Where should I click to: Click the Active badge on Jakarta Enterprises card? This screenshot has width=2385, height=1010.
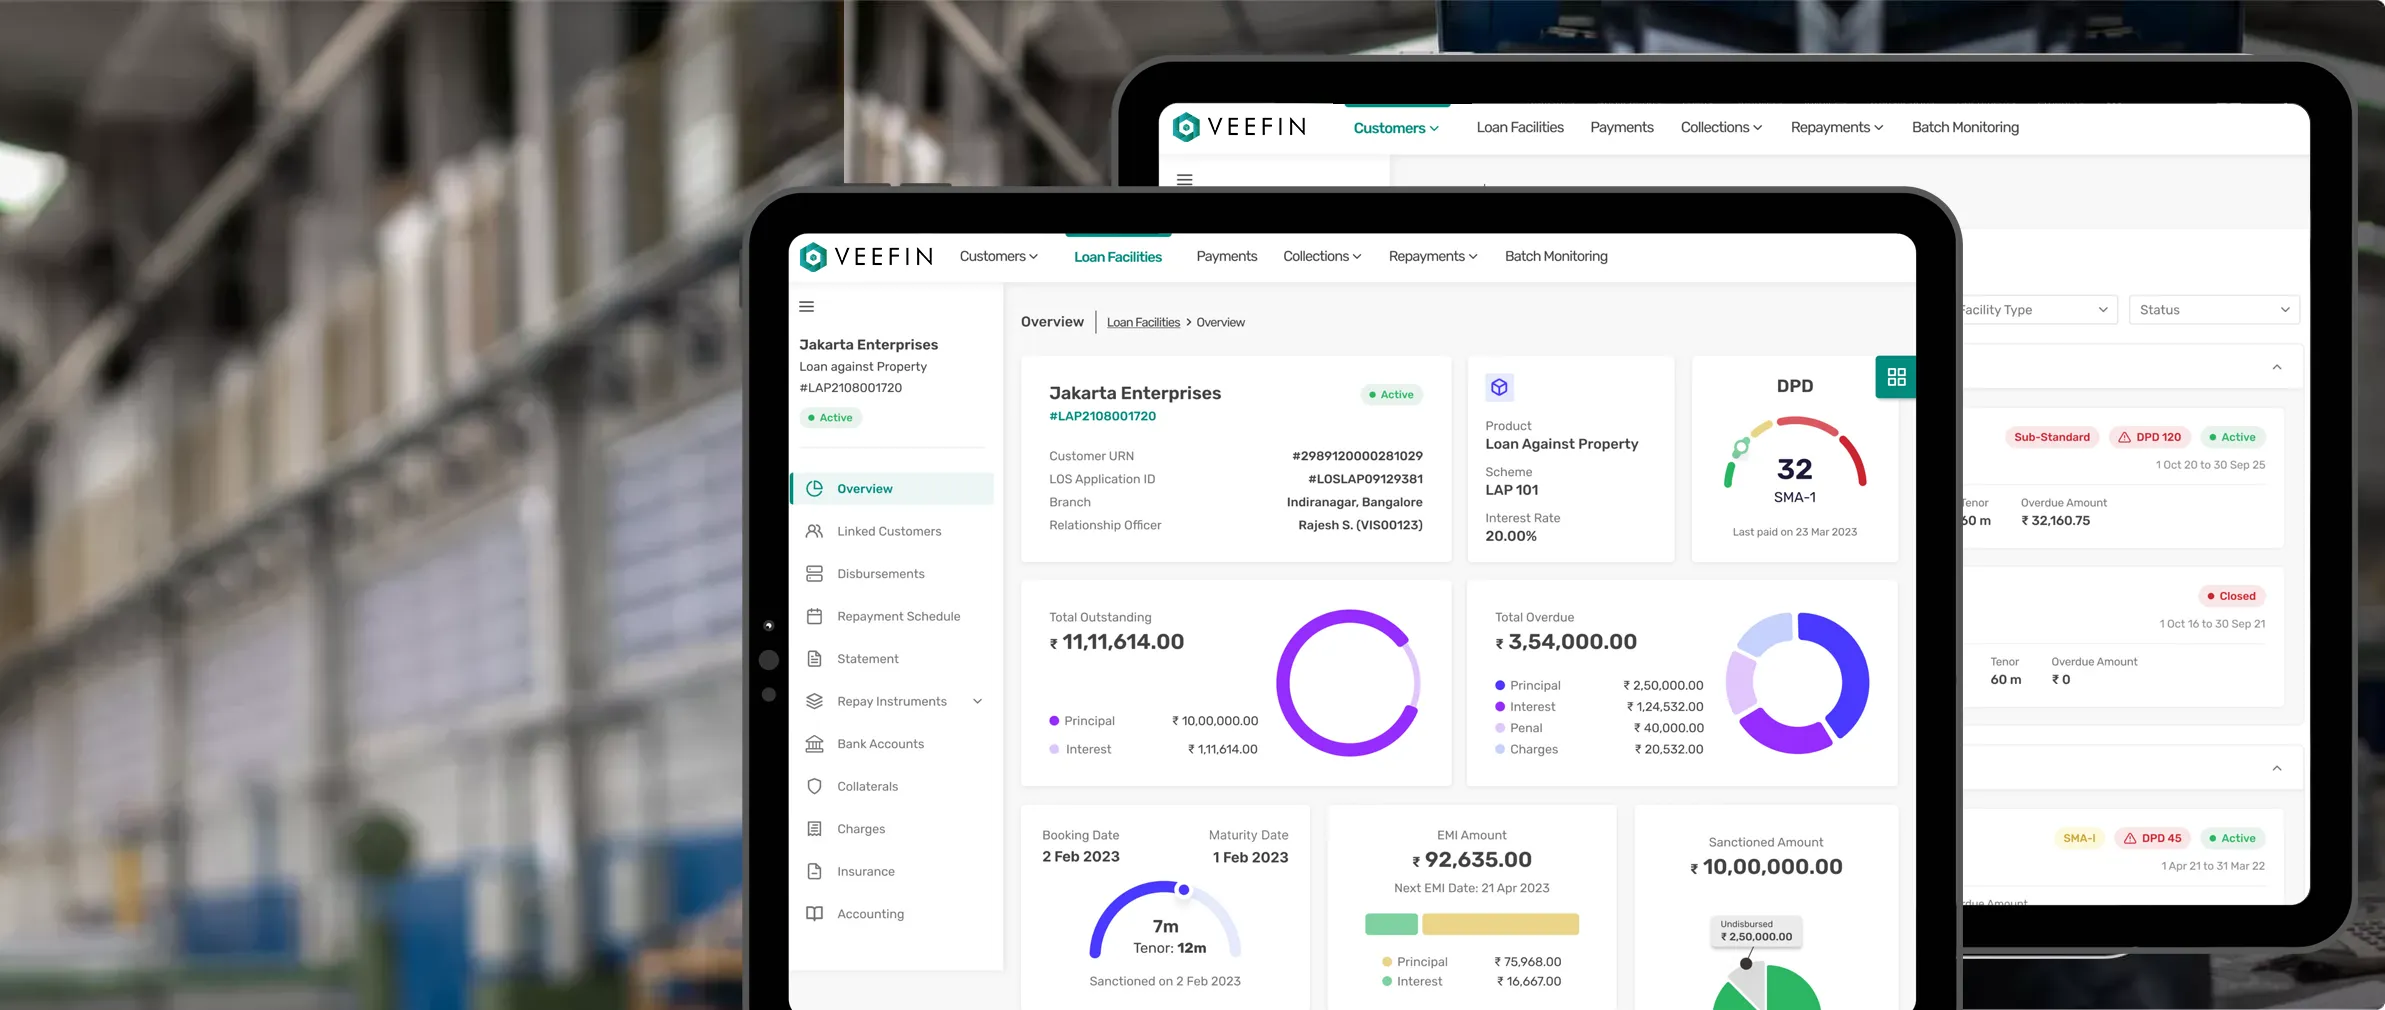[x=1391, y=395]
